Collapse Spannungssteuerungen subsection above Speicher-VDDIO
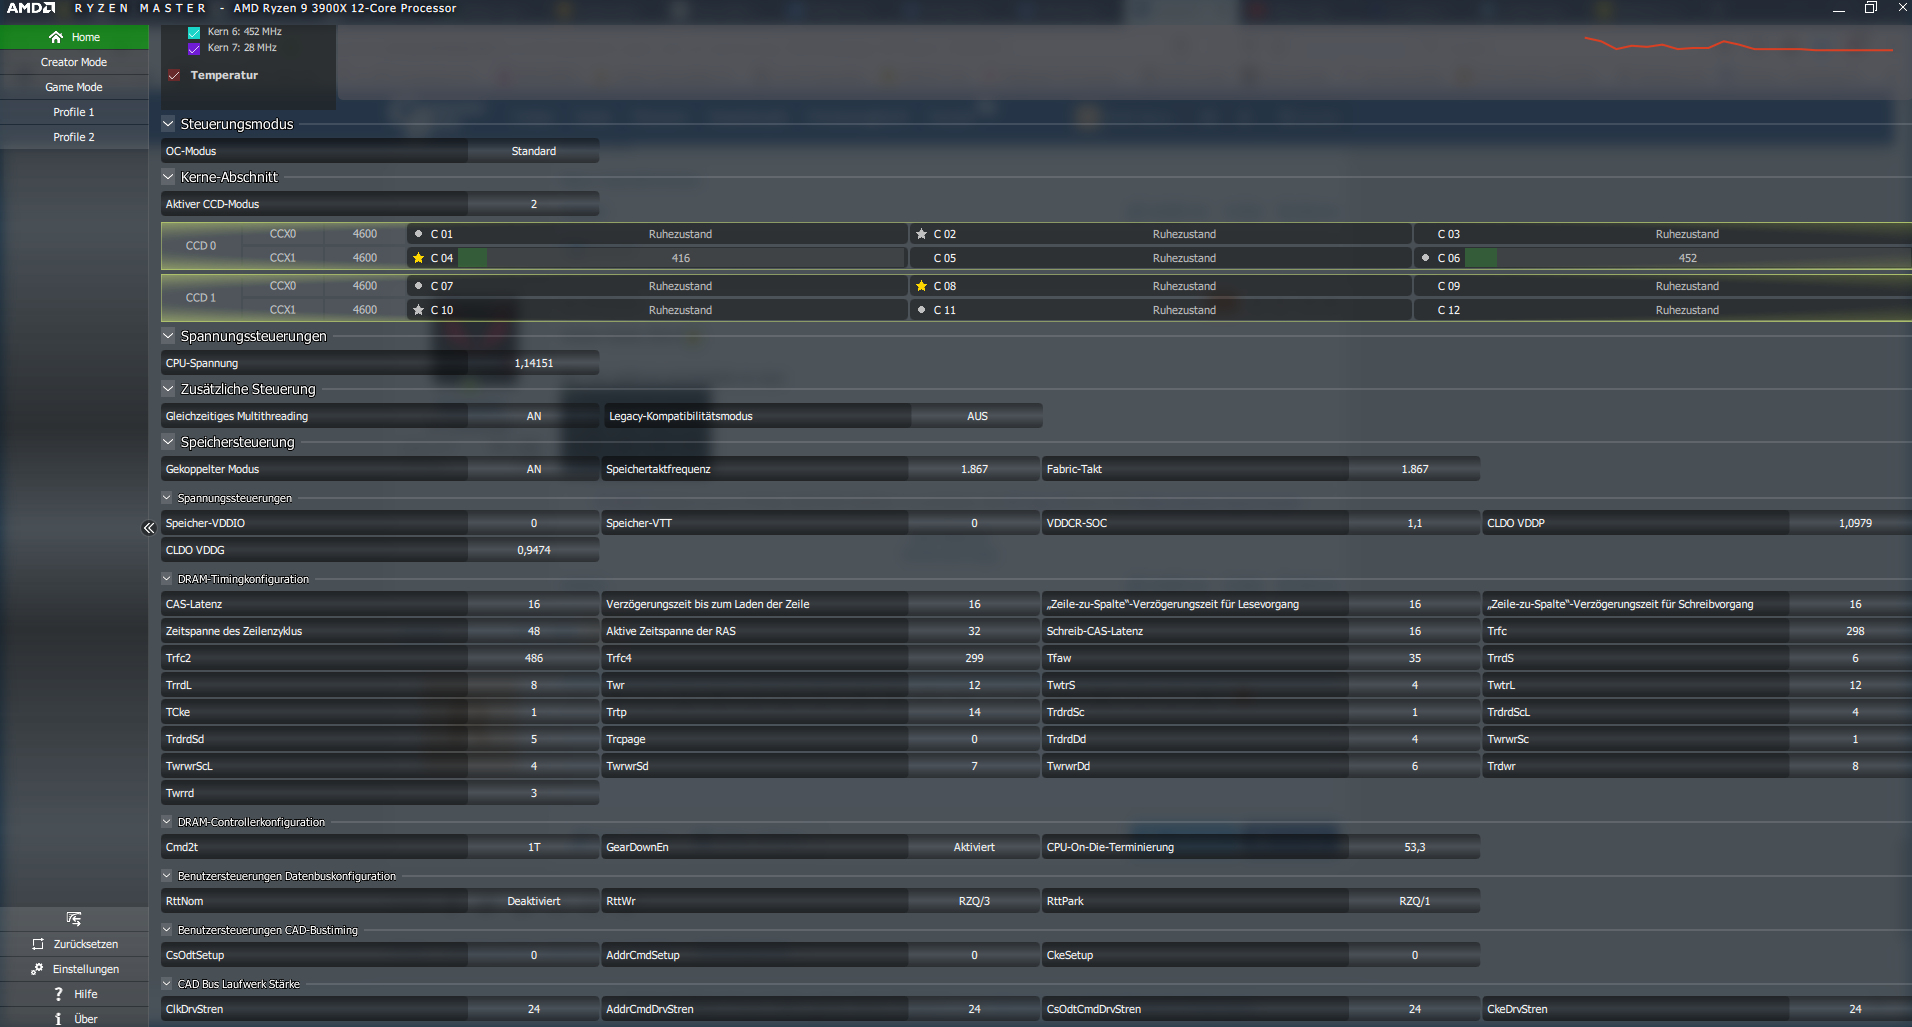Image resolution: width=1912 pixels, height=1027 pixels. pos(167,498)
